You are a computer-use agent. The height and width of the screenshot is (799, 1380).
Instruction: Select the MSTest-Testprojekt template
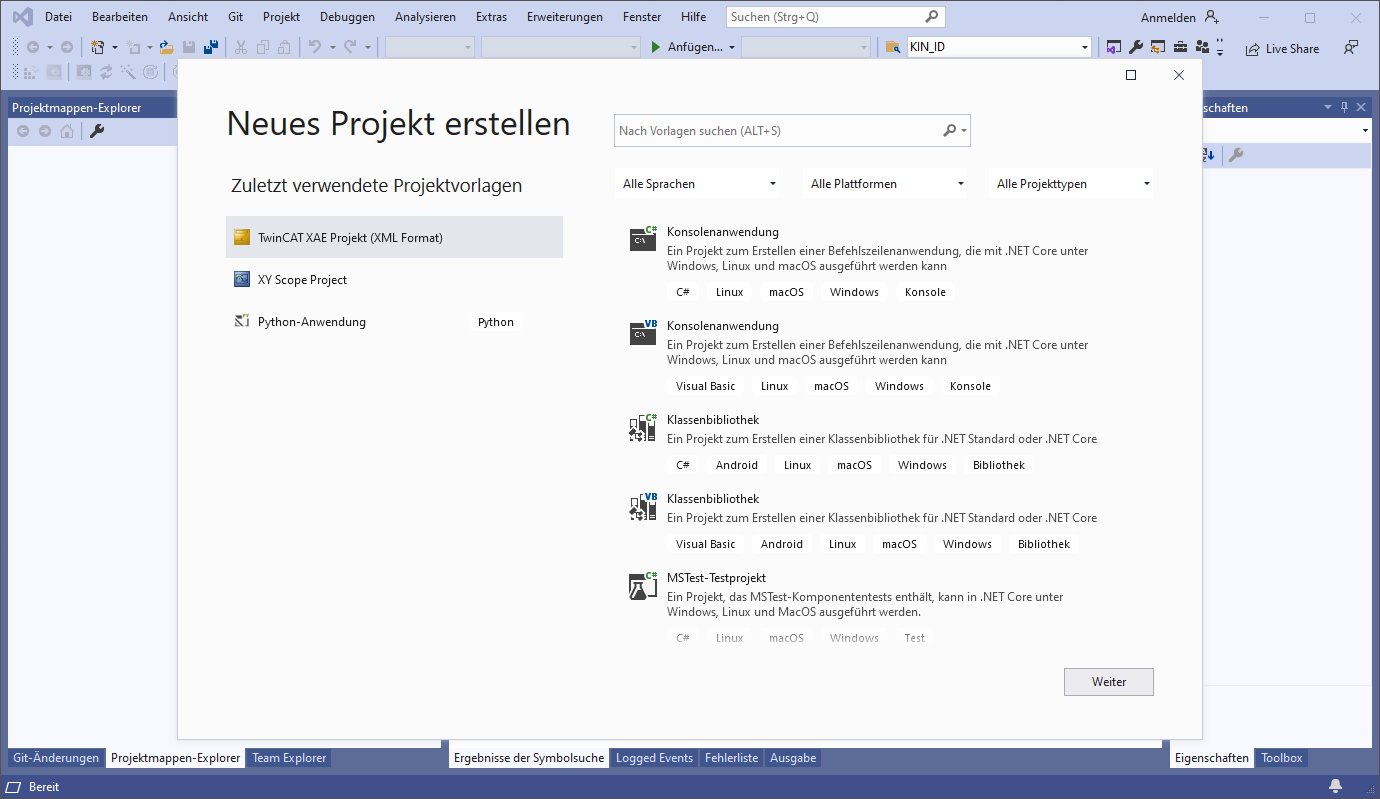(x=885, y=608)
